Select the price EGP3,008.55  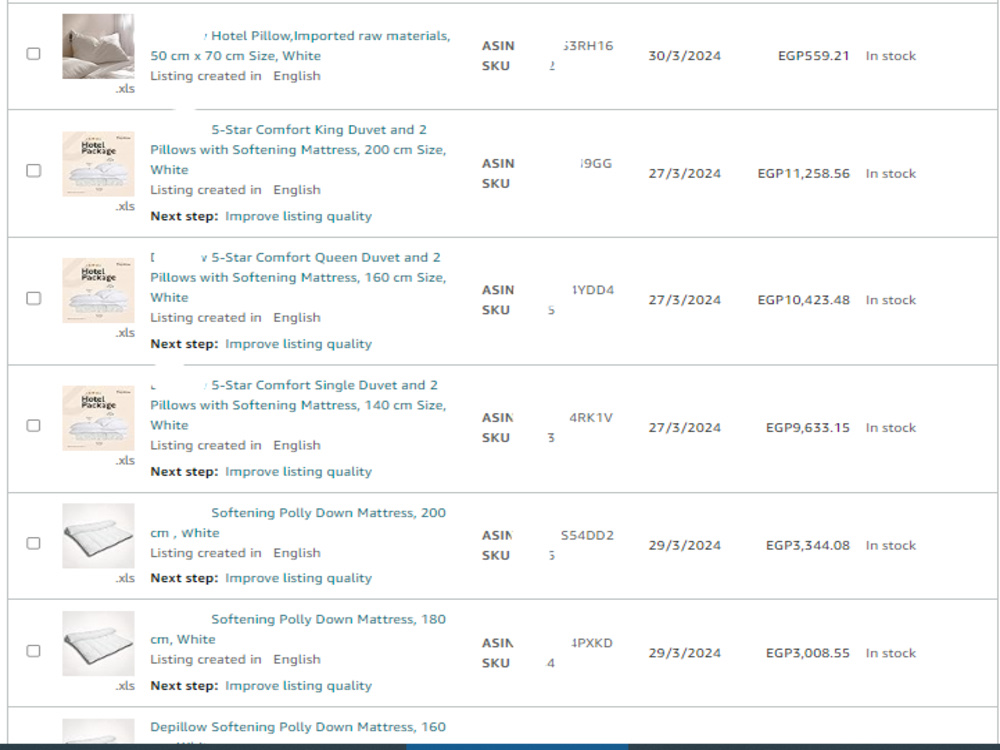[x=808, y=653]
